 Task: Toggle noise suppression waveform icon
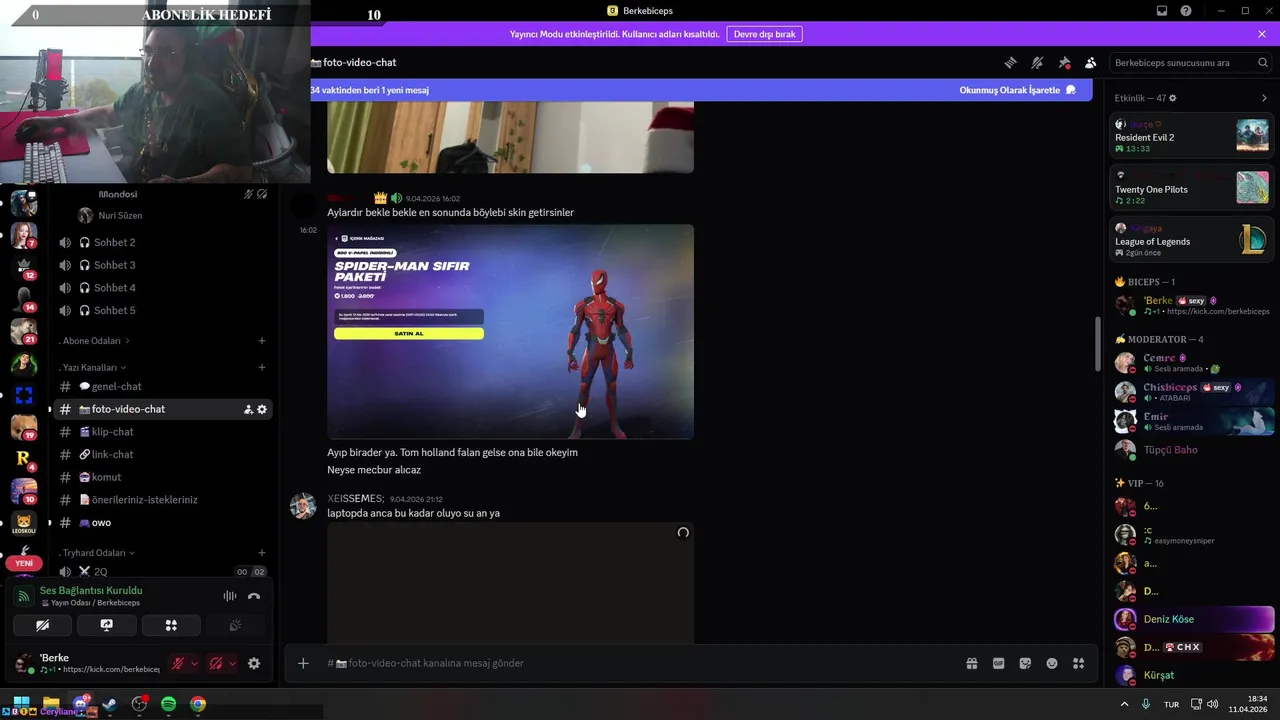tap(230, 596)
